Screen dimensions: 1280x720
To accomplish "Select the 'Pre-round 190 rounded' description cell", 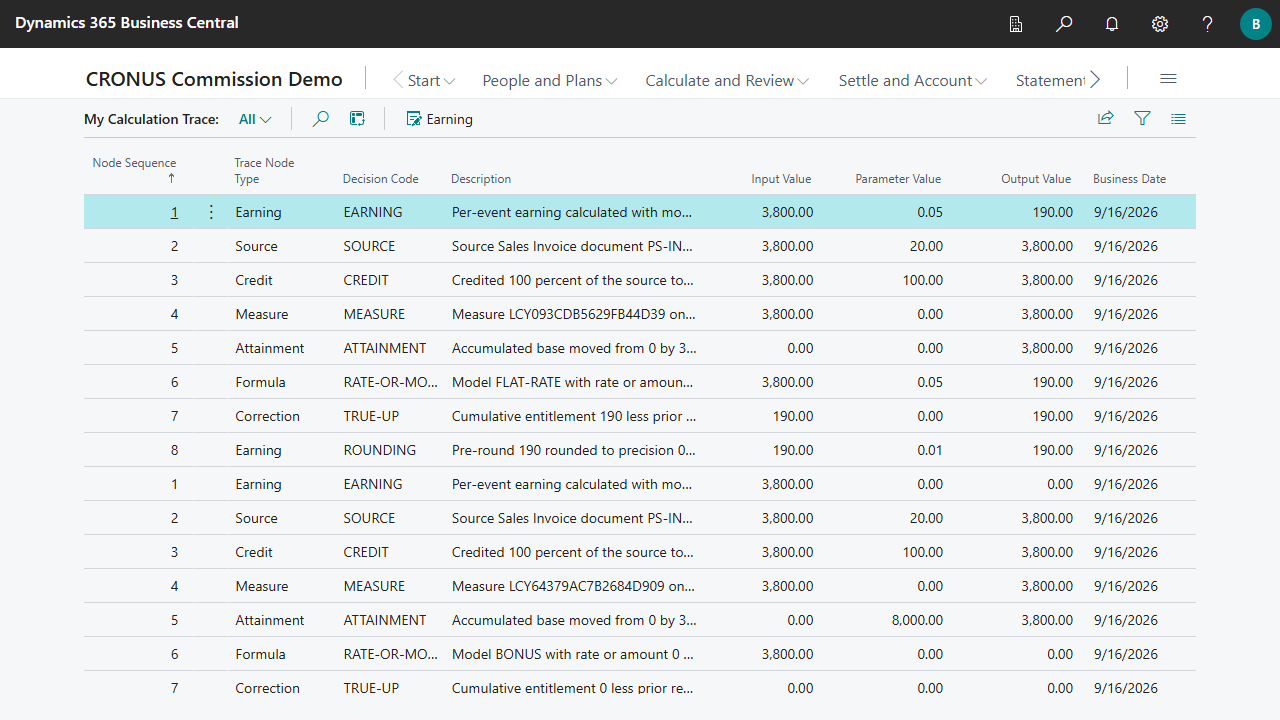I will tap(574, 450).
